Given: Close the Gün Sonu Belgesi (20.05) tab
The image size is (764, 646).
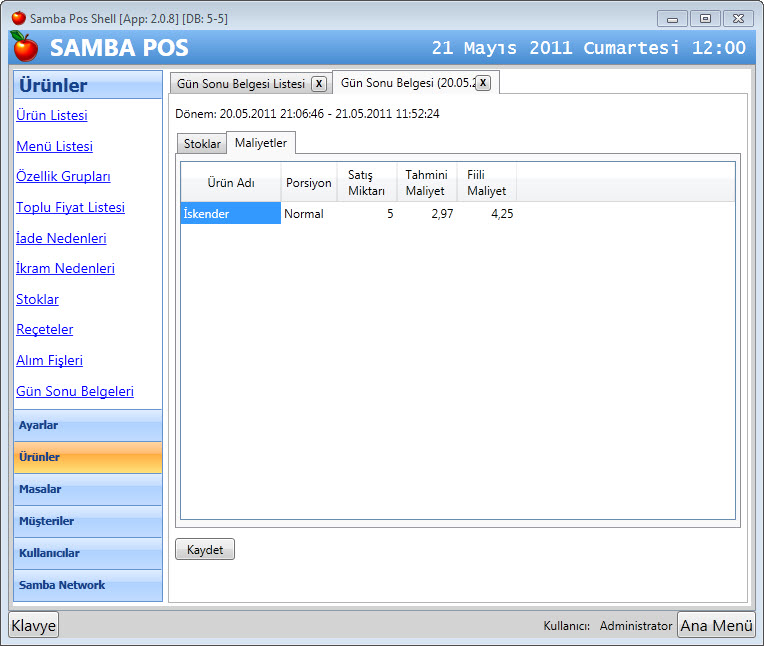Looking at the screenshot, I should tap(483, 83).
